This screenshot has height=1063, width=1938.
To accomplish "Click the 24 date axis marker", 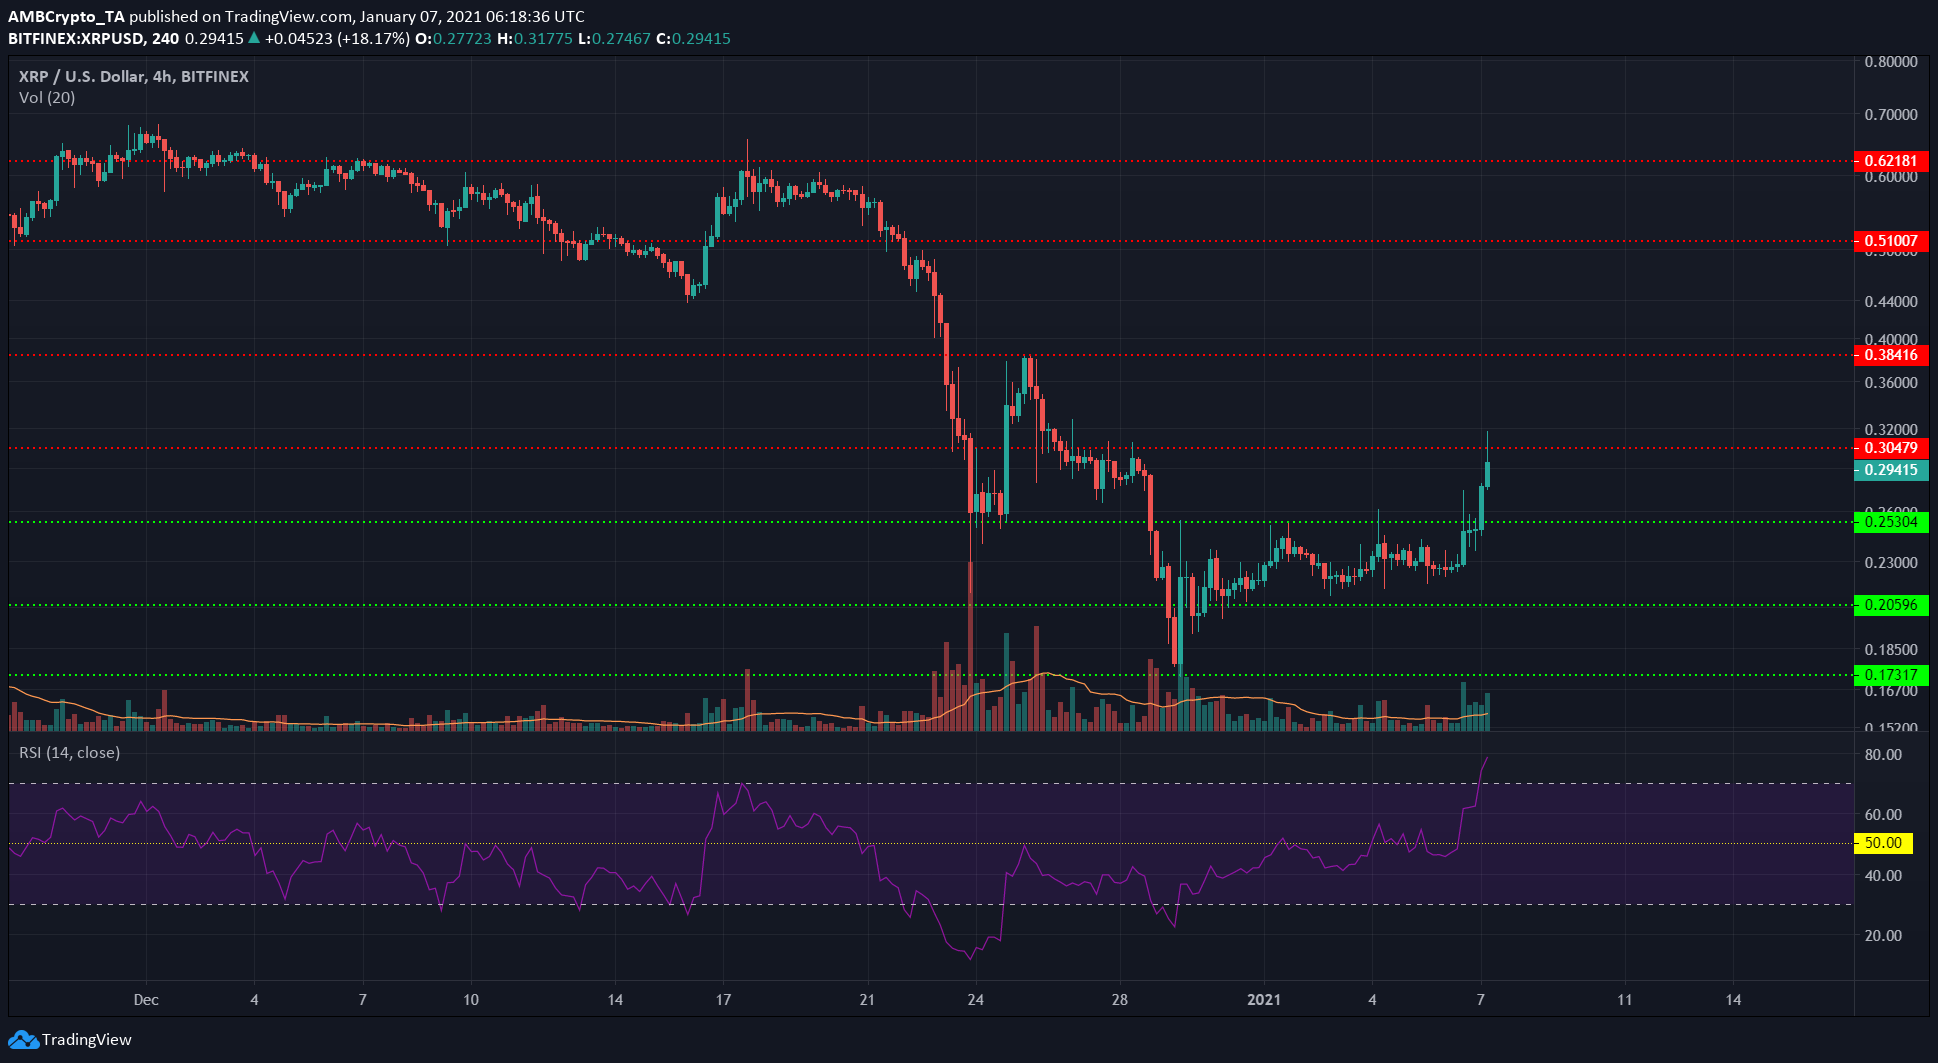I will (x=976, y=999).
